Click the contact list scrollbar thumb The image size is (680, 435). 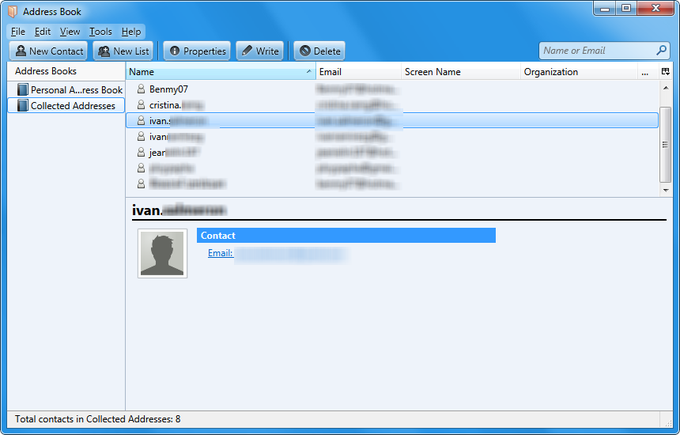(x=665, y=144)
